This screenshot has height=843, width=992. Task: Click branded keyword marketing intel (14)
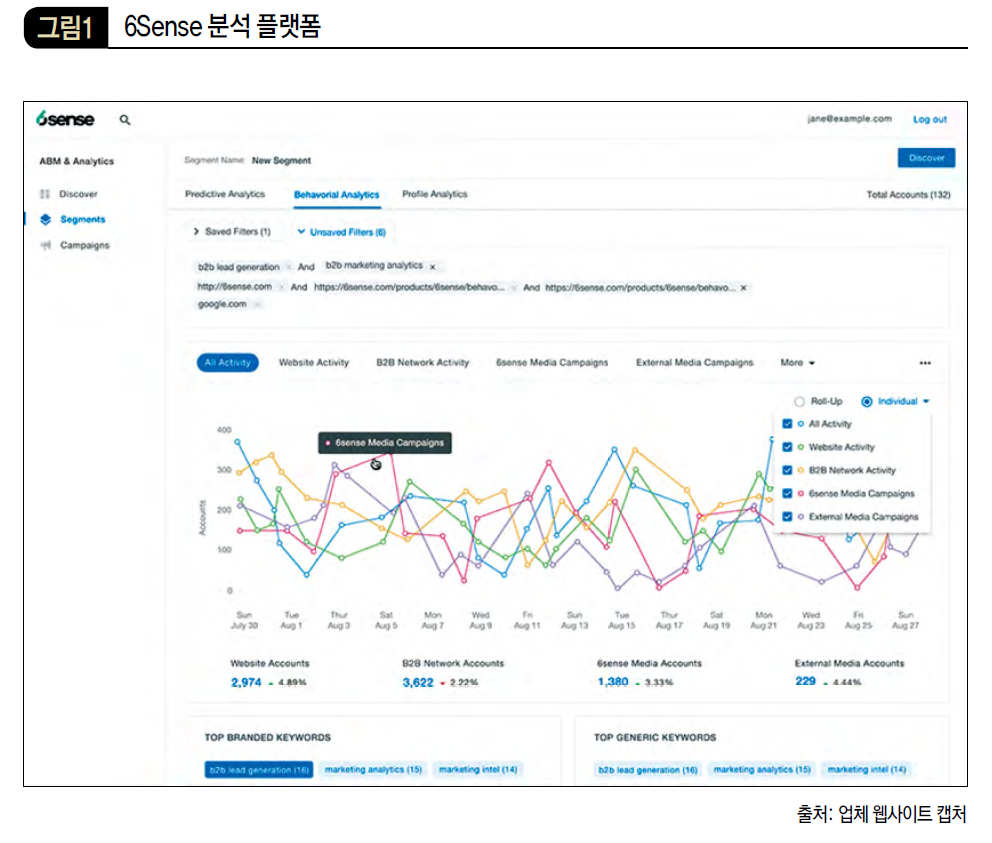[478, 770]
